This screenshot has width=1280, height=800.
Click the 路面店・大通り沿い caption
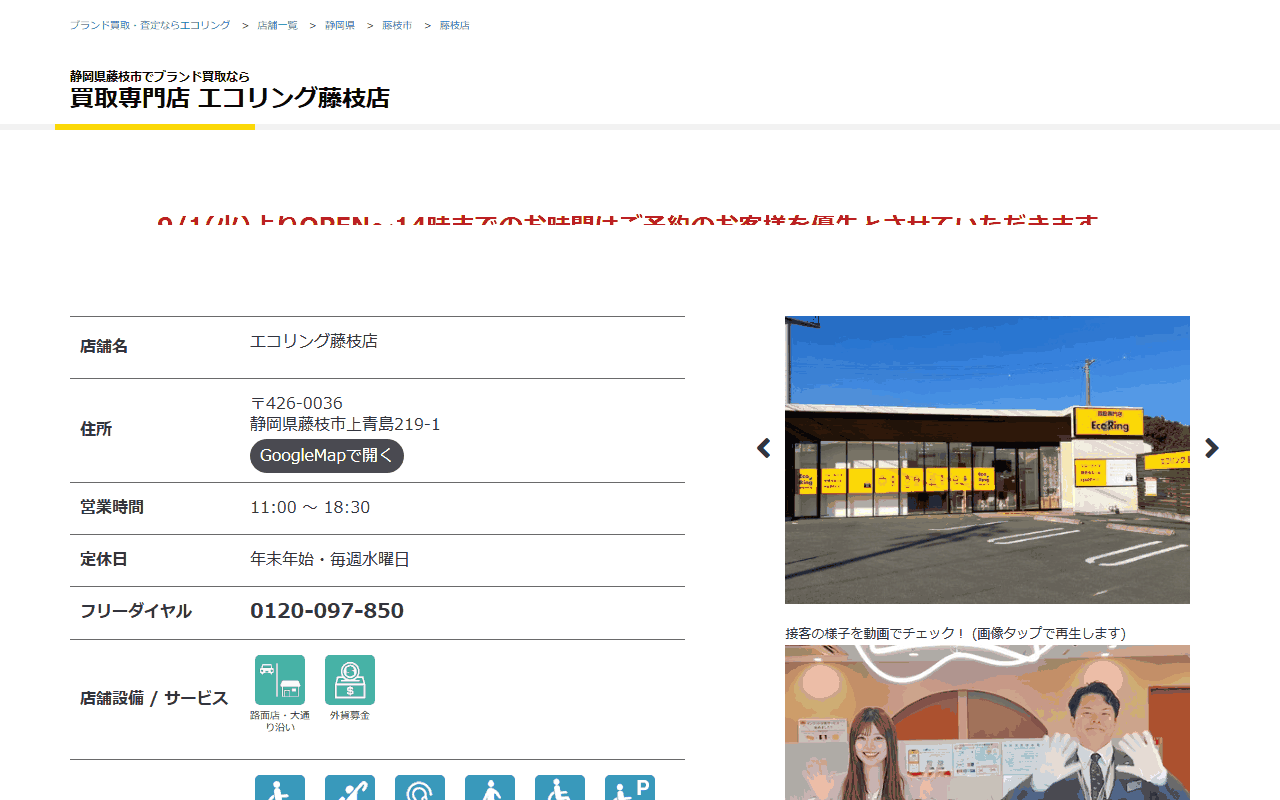click(x=280, y=721)
